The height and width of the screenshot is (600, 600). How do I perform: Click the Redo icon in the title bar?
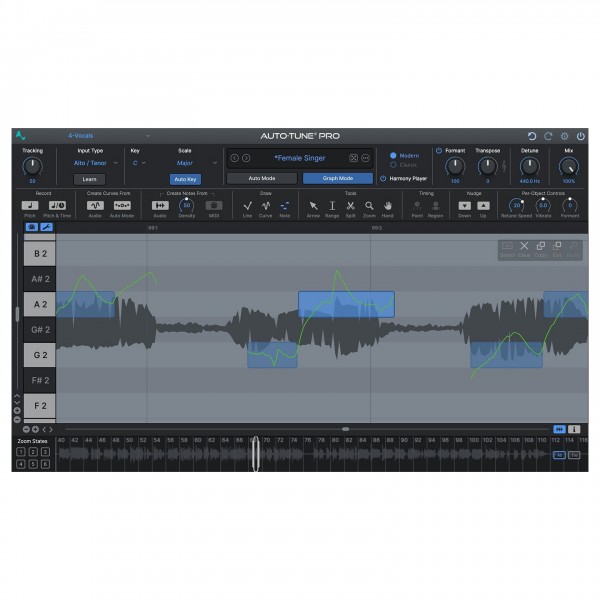coord(548,136)
